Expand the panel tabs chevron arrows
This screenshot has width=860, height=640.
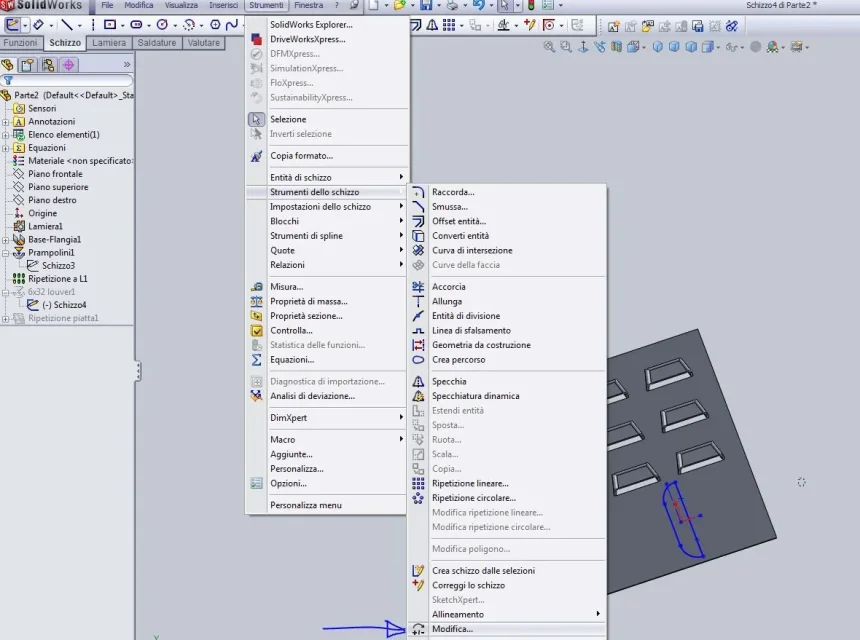[x=127, y=65]
